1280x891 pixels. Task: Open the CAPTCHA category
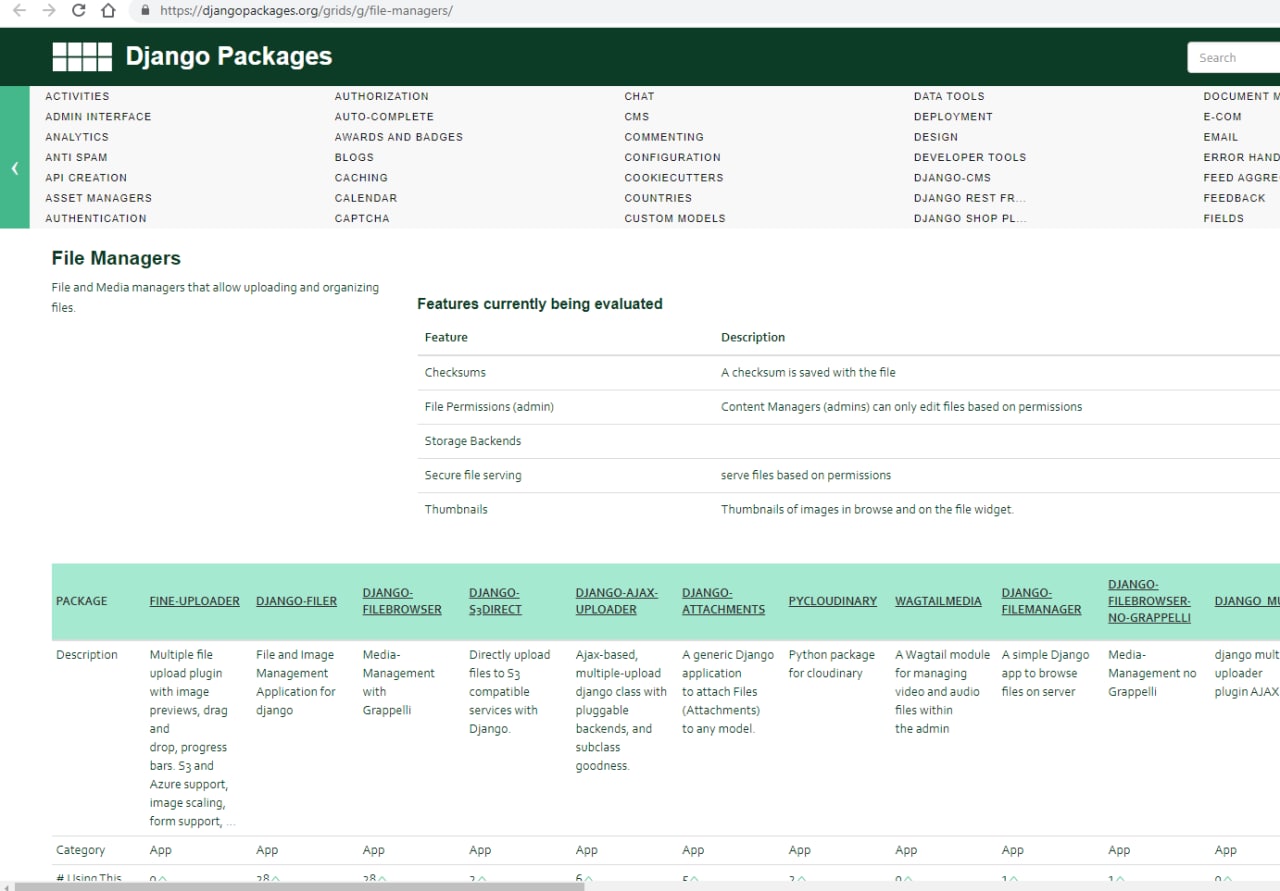coord(362,218)
